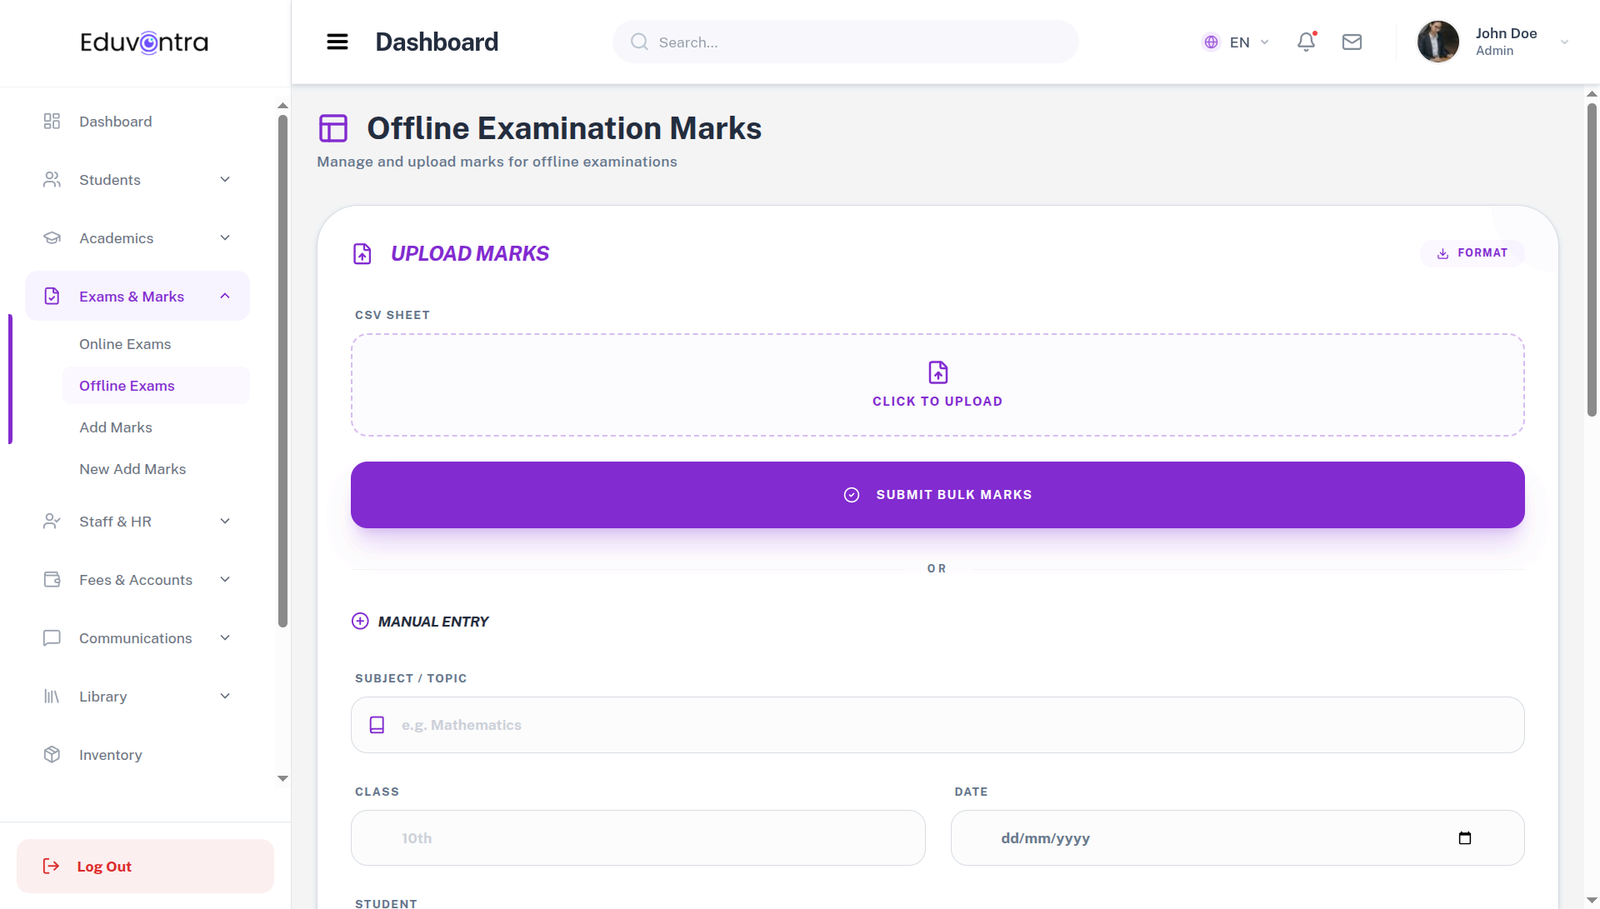Open the notifications bell icon

[x=1306, y=42]
